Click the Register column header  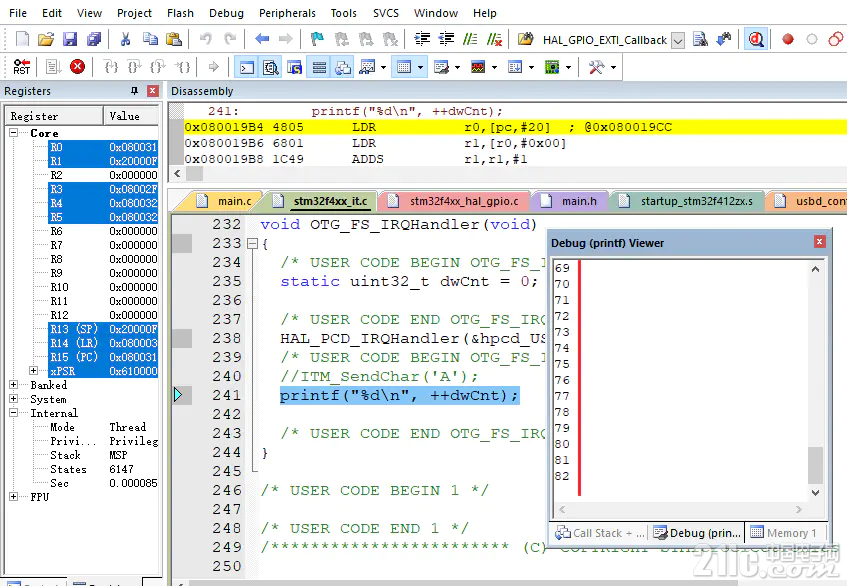point(54,116)
